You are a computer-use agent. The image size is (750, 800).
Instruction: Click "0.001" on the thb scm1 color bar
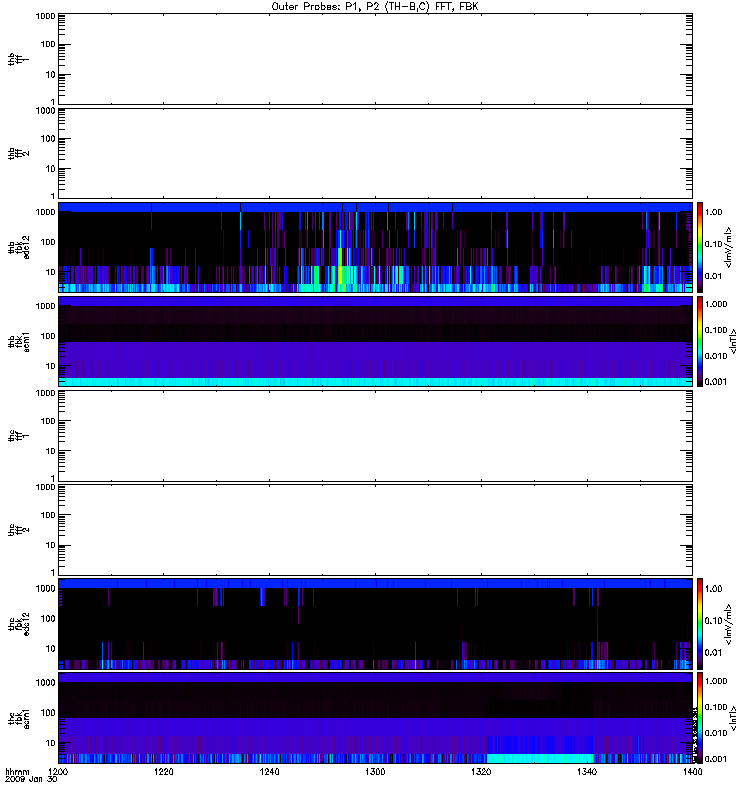coord(716,382)
